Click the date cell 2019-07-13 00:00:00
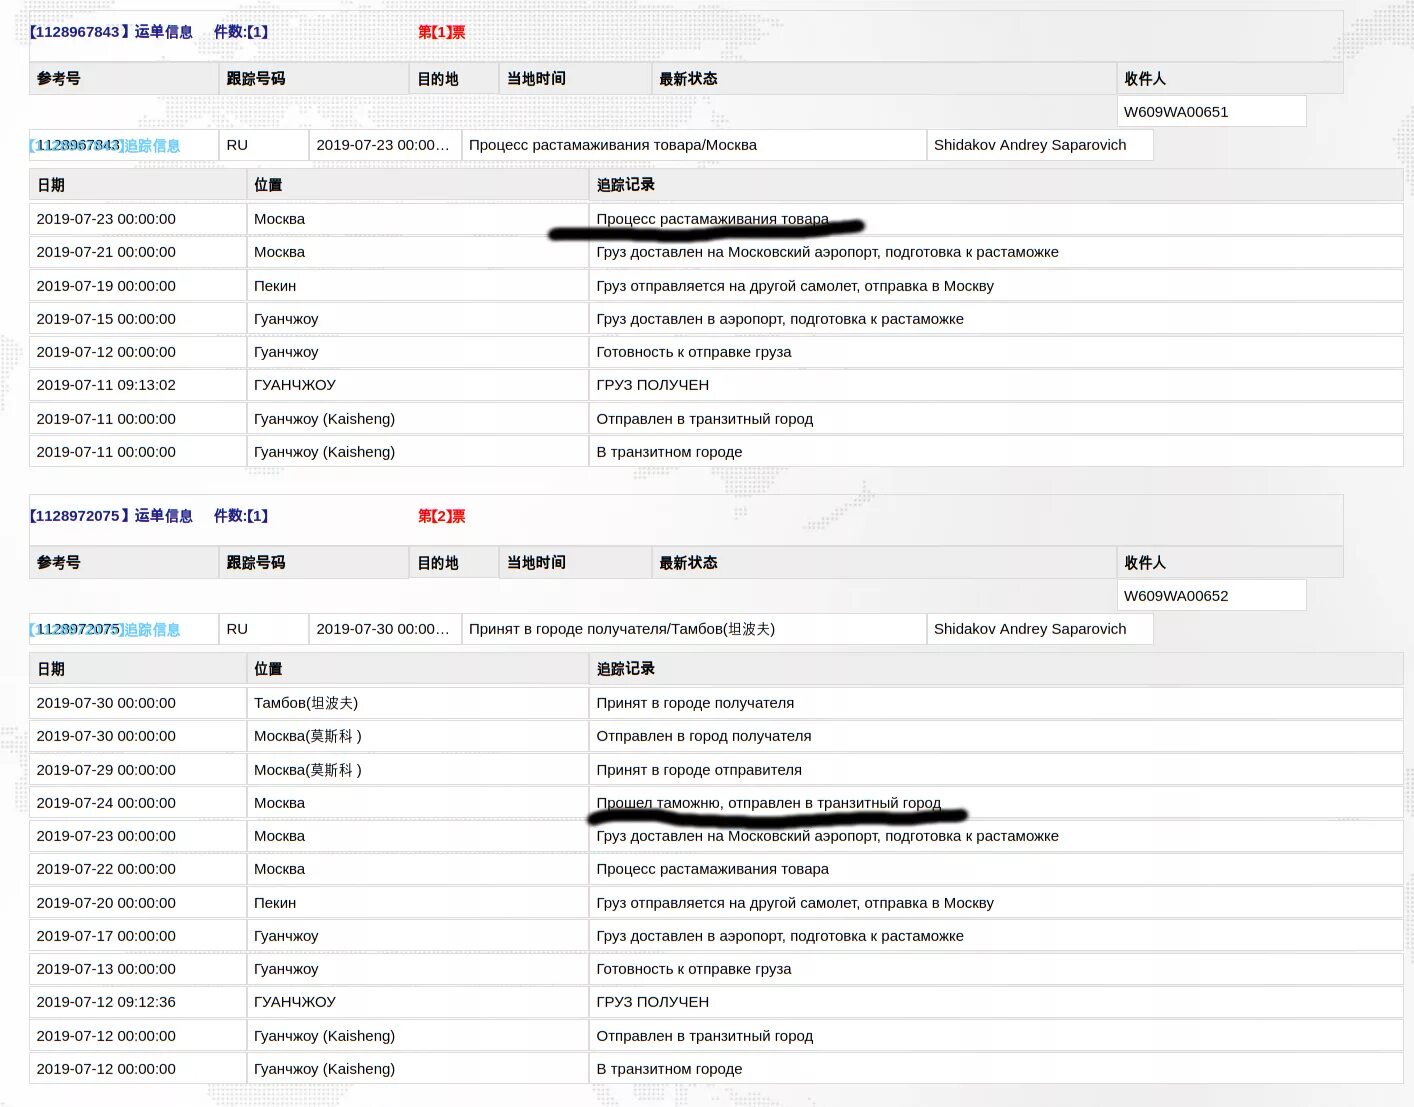The image size is (1414, 1107). (x=138, y=969)
